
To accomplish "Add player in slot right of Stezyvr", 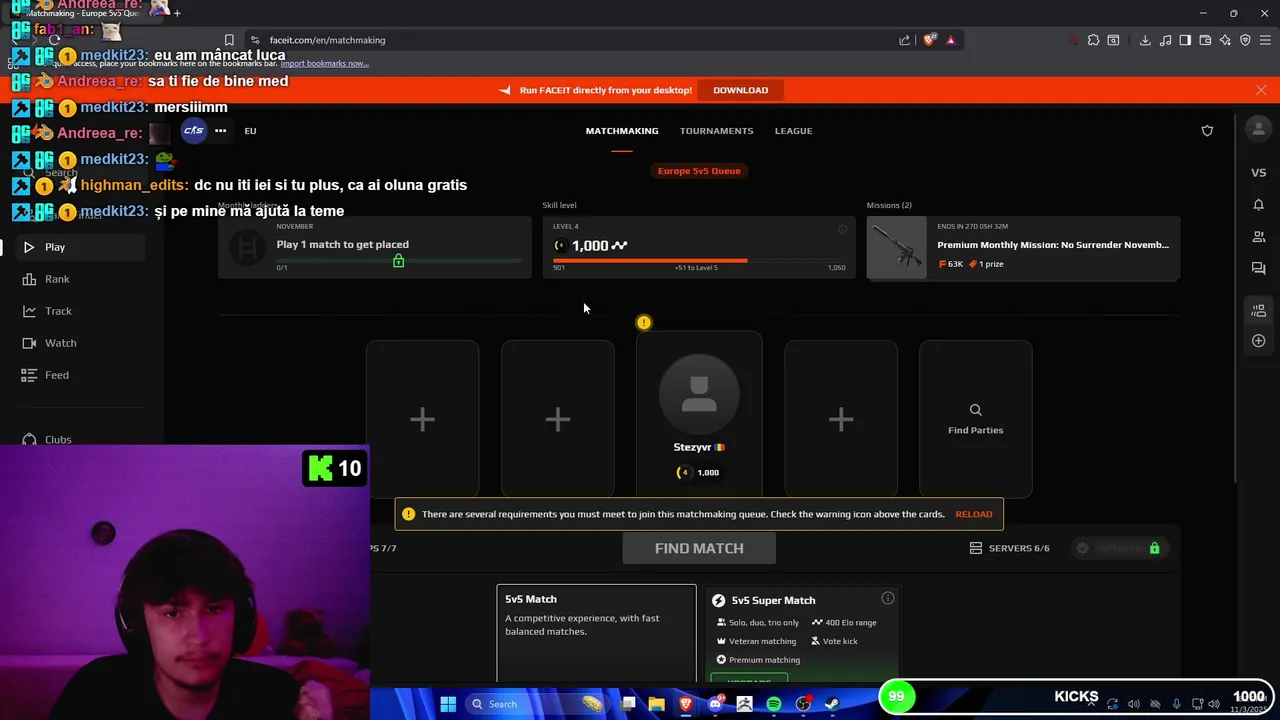I will 841,419.
